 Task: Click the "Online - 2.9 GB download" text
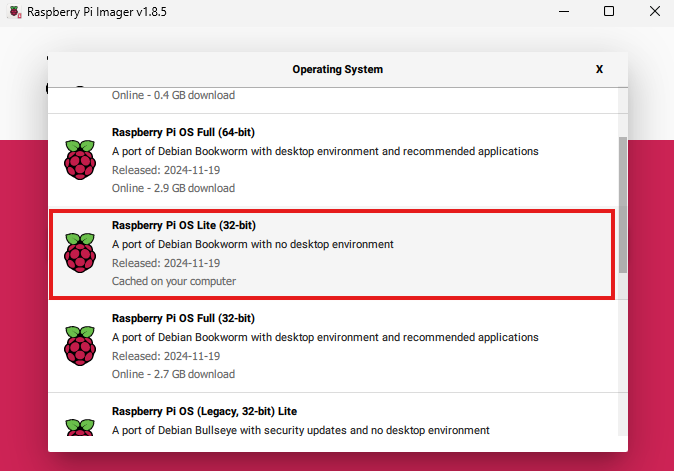click(173, 188)
